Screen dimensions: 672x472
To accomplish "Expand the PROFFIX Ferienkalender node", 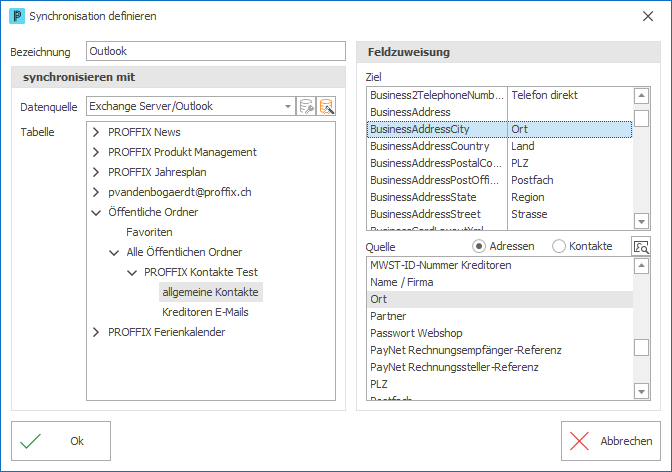I will pyautogui.click(x=96, y=332).
